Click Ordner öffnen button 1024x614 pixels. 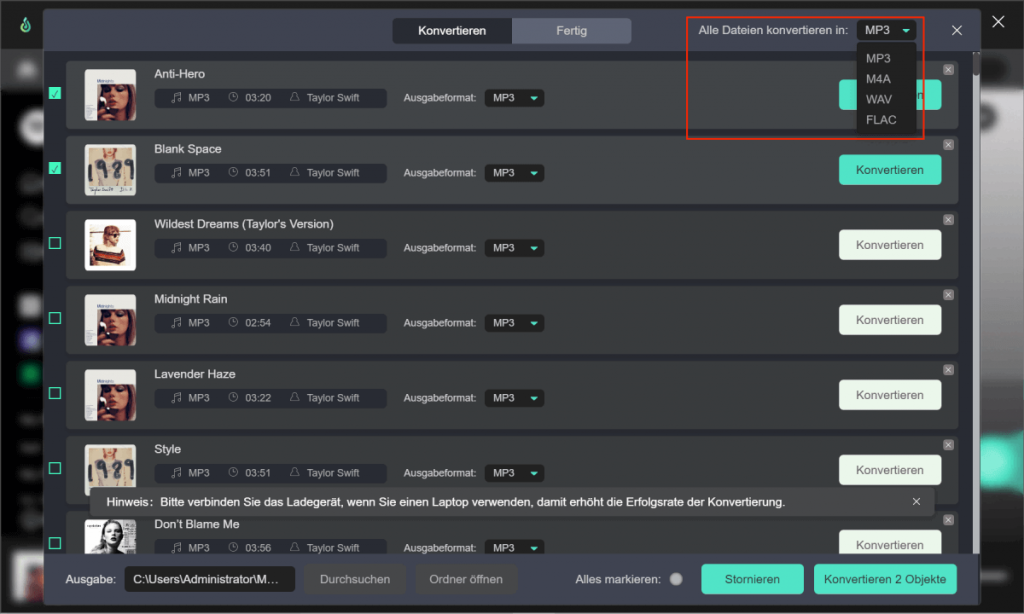point(466,579)
